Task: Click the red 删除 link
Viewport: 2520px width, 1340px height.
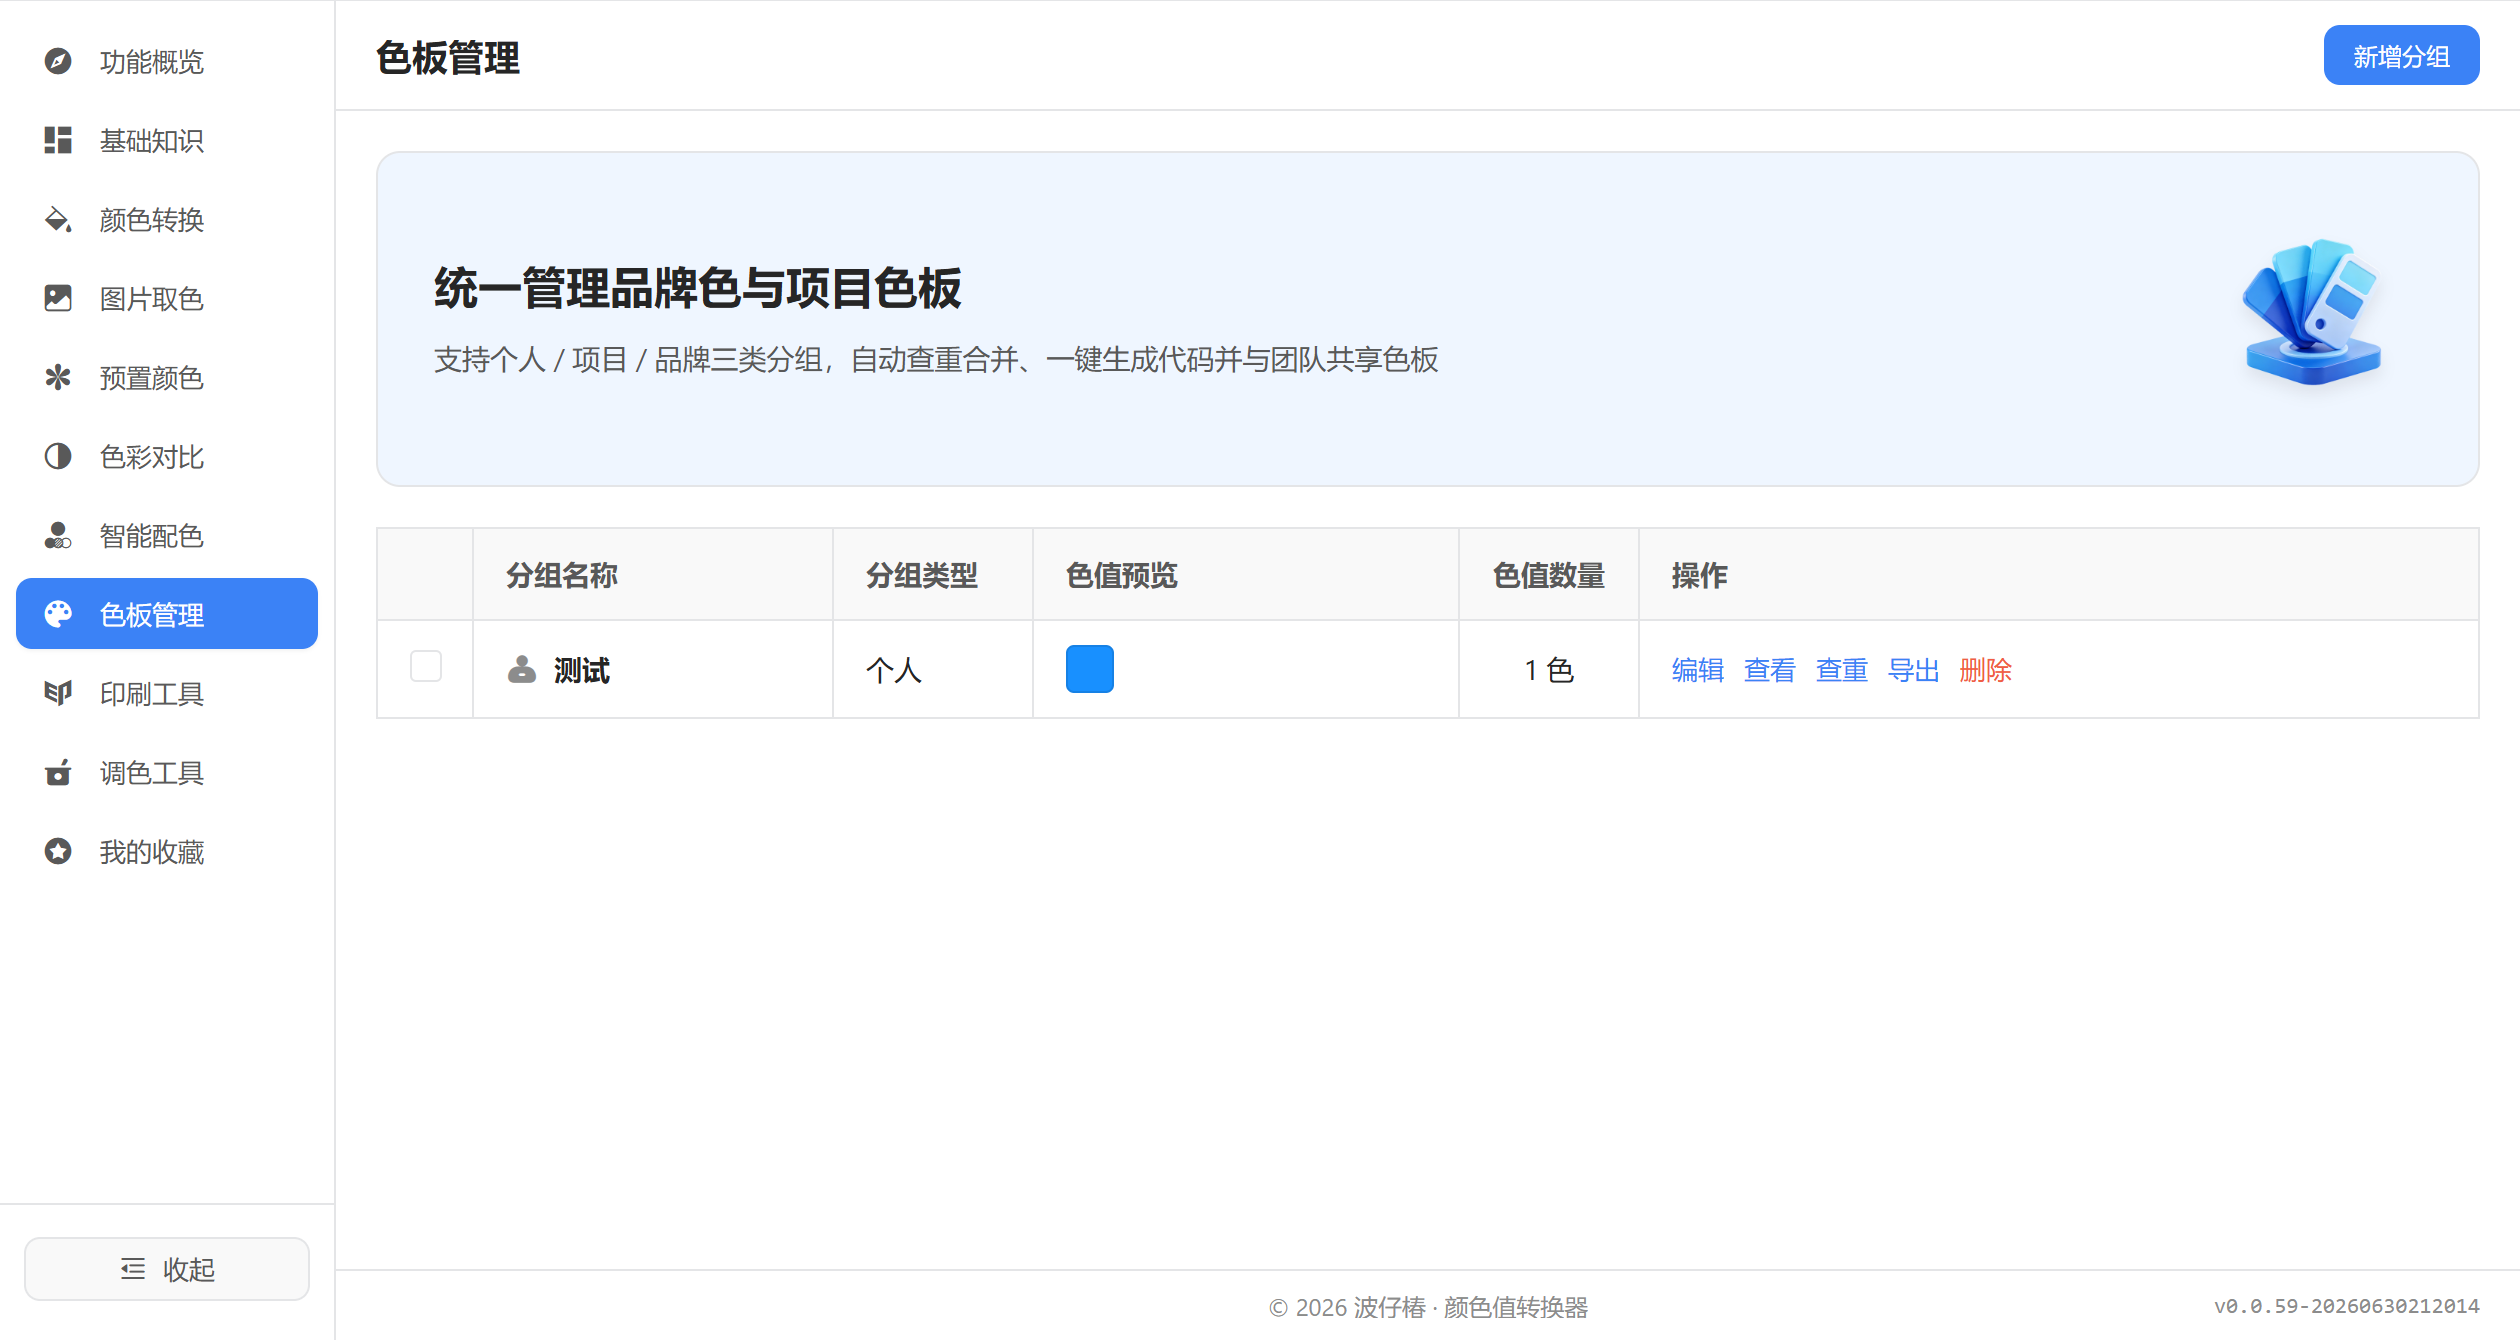Action: click(x=1986, y=670)
